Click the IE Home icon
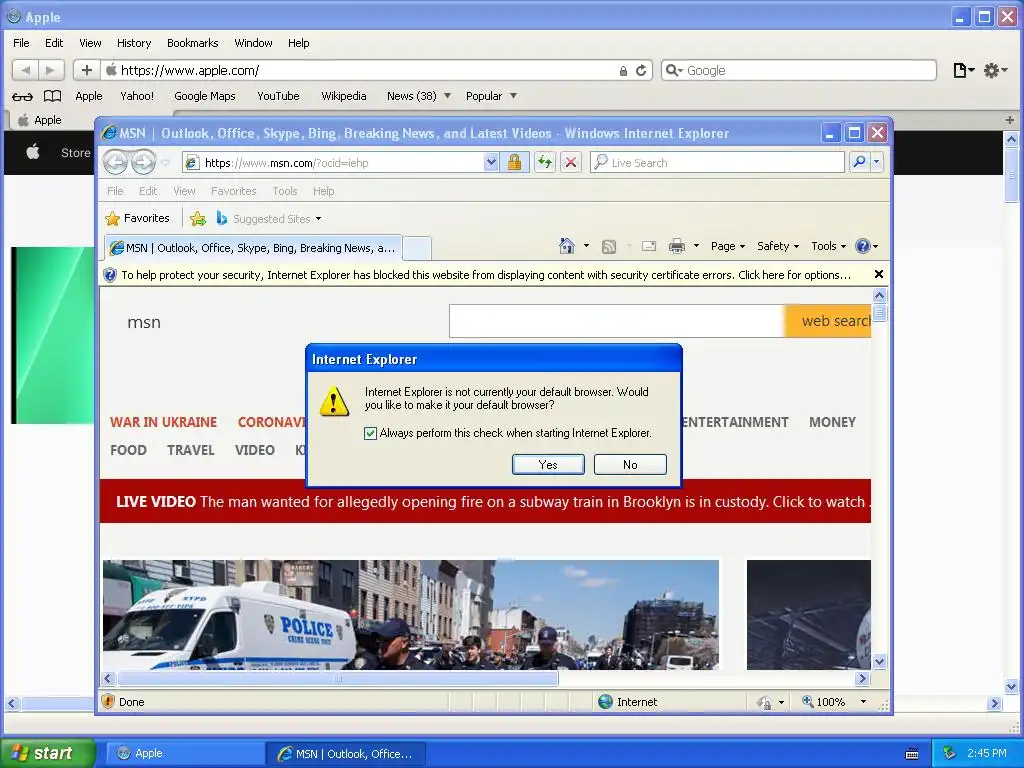Viewport: 1024px width, 768px height. click(567, 246)
